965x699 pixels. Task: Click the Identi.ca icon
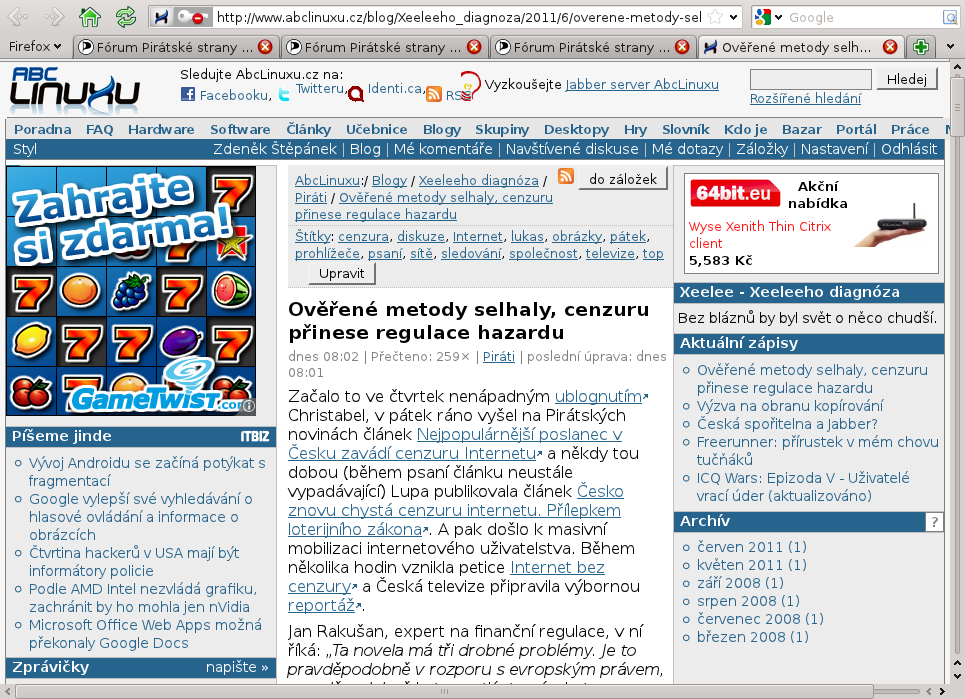(356, 94)
